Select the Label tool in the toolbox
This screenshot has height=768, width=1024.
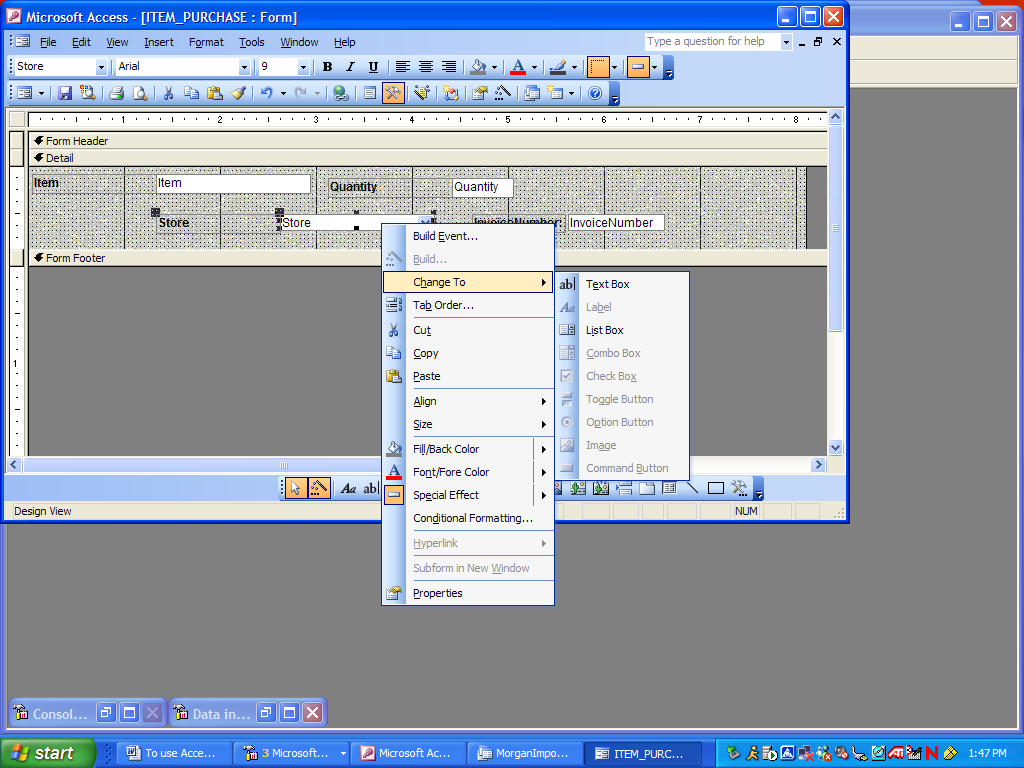(348, 489)
